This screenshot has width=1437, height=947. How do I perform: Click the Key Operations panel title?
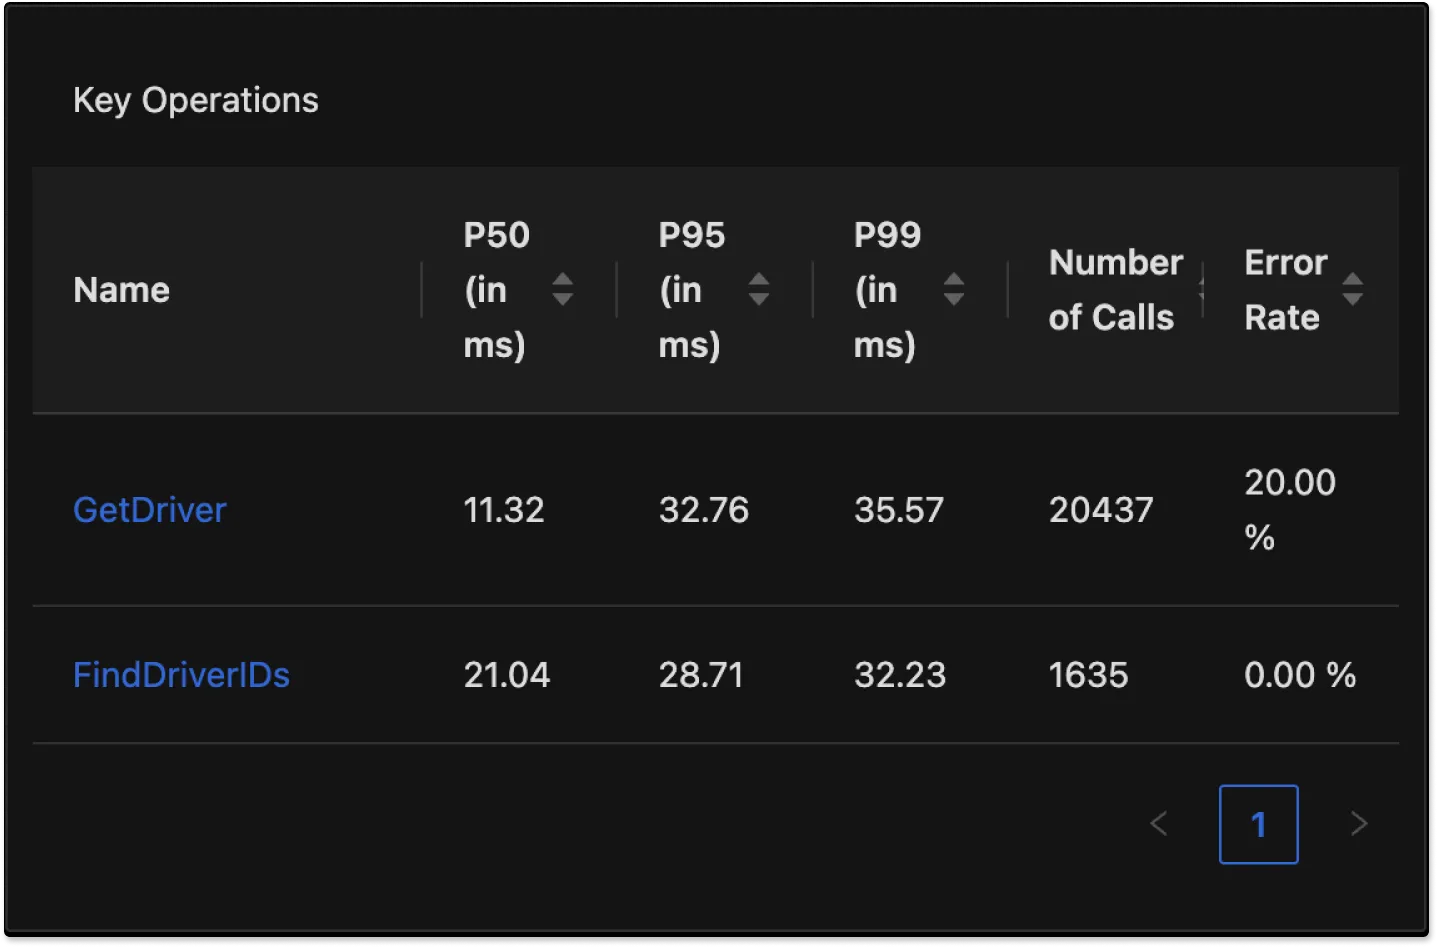tap(196, 100)
